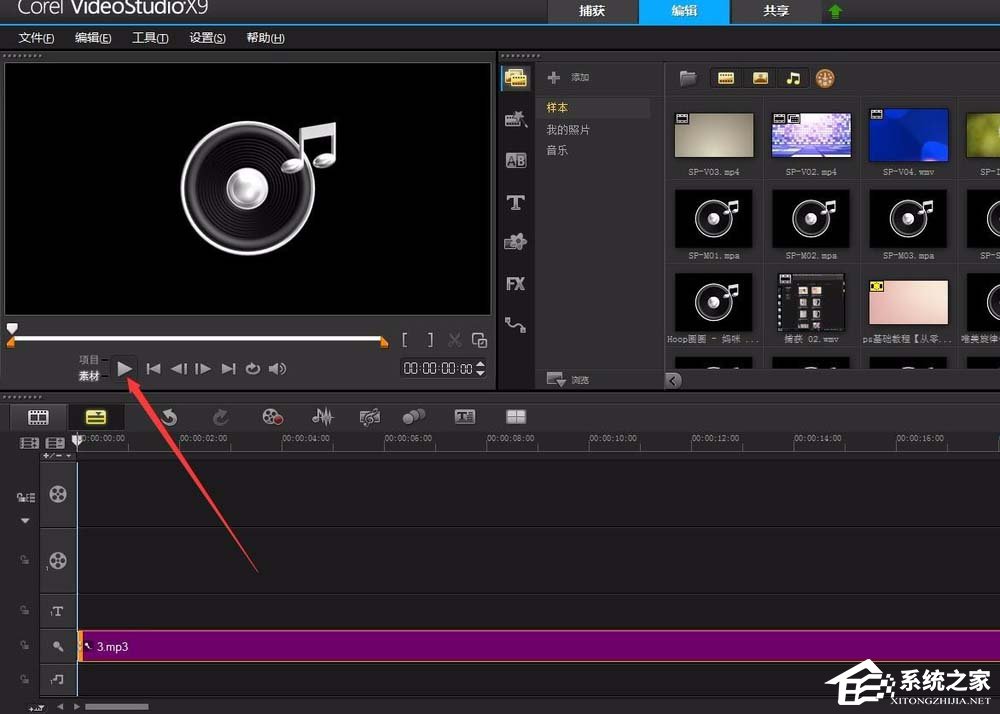Screen dimensions: 1000x714
Task: Click the round orange library icon
Action: (825, 78)
